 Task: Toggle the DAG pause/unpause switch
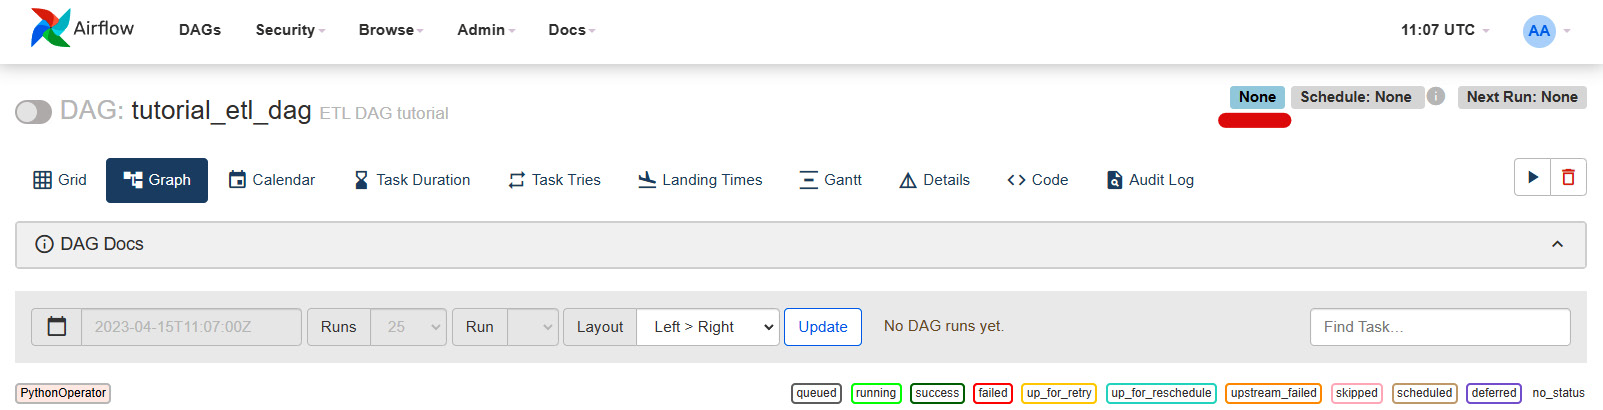click(33, 112)
